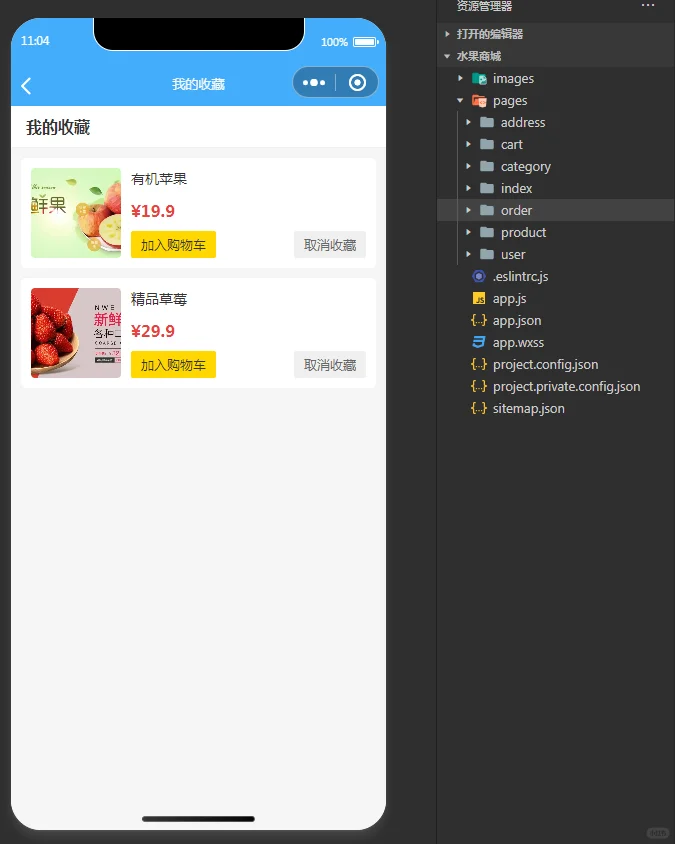Open the app.wxss file name
Screen dimensions: 675x844
[518, 342]
